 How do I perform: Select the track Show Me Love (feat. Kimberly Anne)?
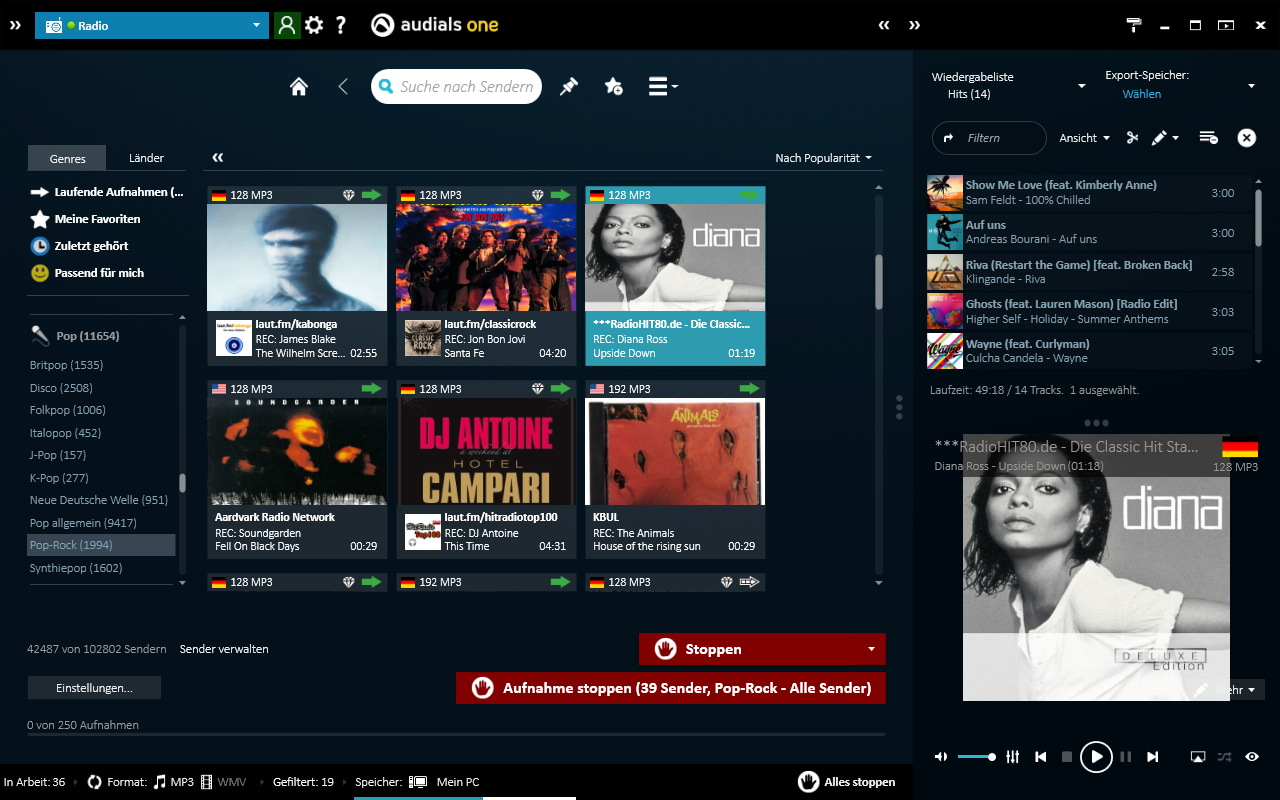pos(1089,192)
